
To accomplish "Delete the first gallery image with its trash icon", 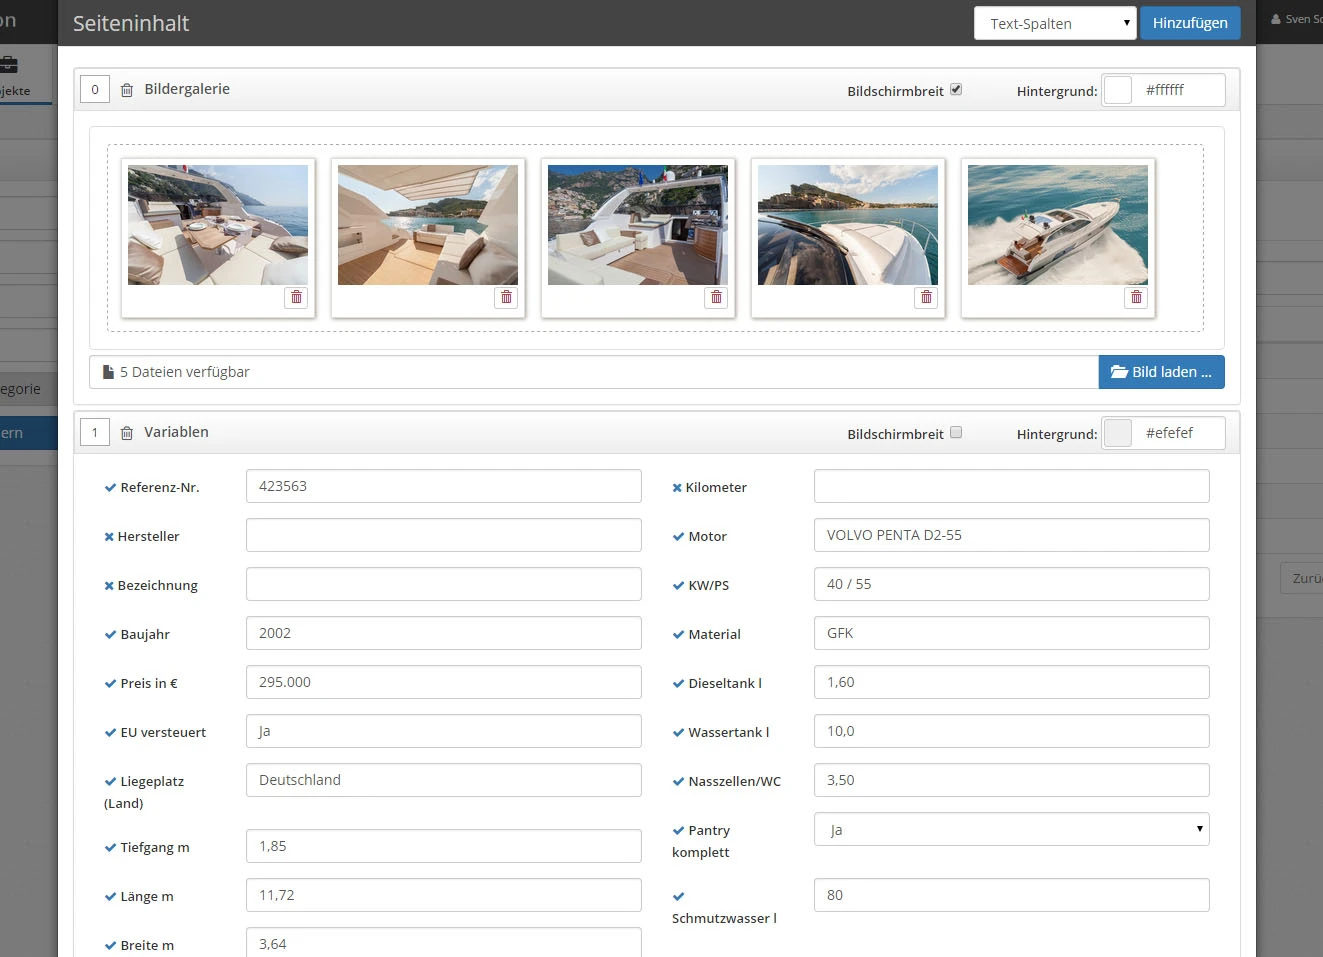I will pos(296,297).
